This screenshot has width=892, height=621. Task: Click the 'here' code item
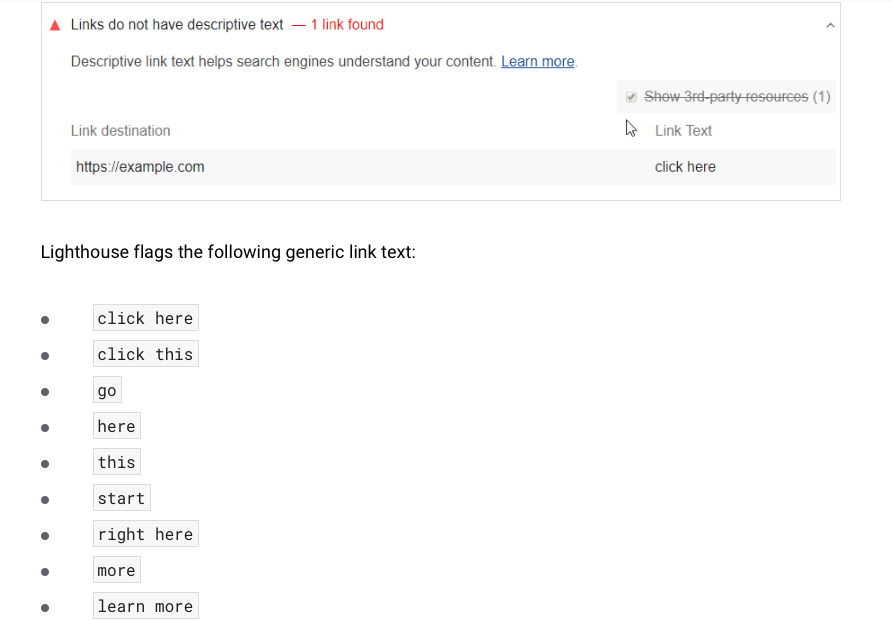point(117,426)
